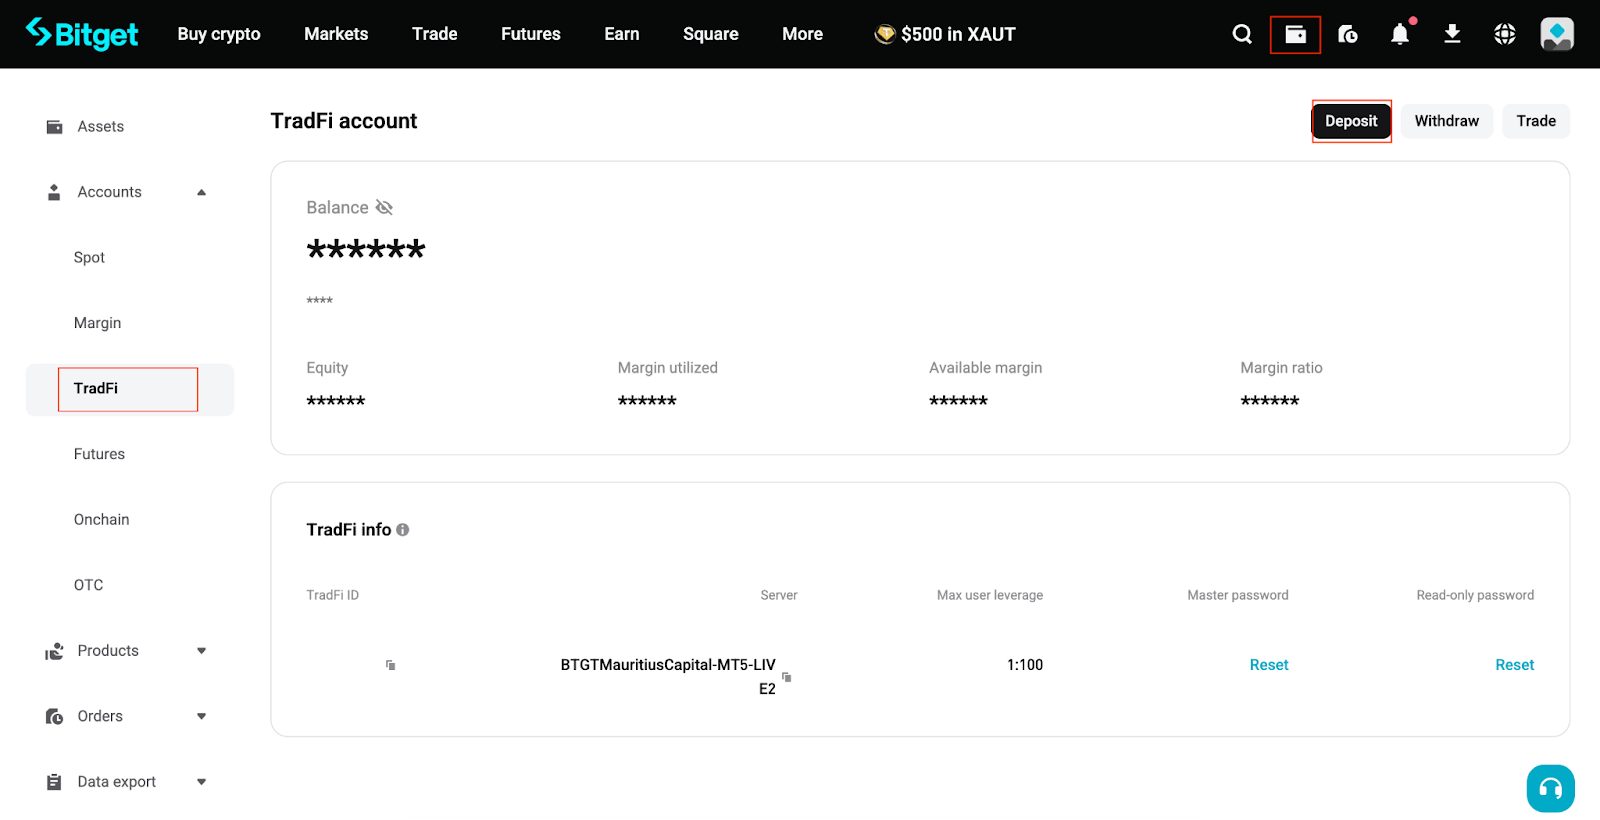This screenshot has width=1600, height=820.
Task: Click the Withdraw button
Action: coord(1447,121)
